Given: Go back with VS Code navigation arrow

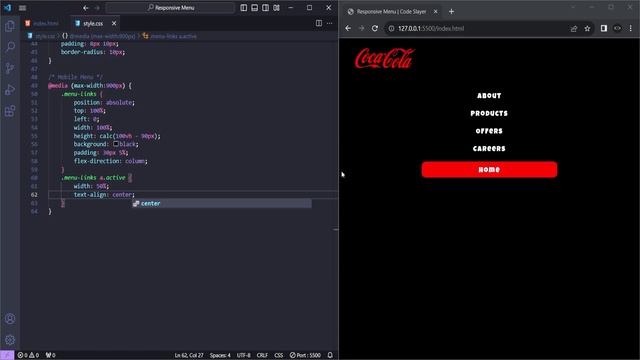Looking at the screenshot, I should pyautogui.click(x=86, y=8).
